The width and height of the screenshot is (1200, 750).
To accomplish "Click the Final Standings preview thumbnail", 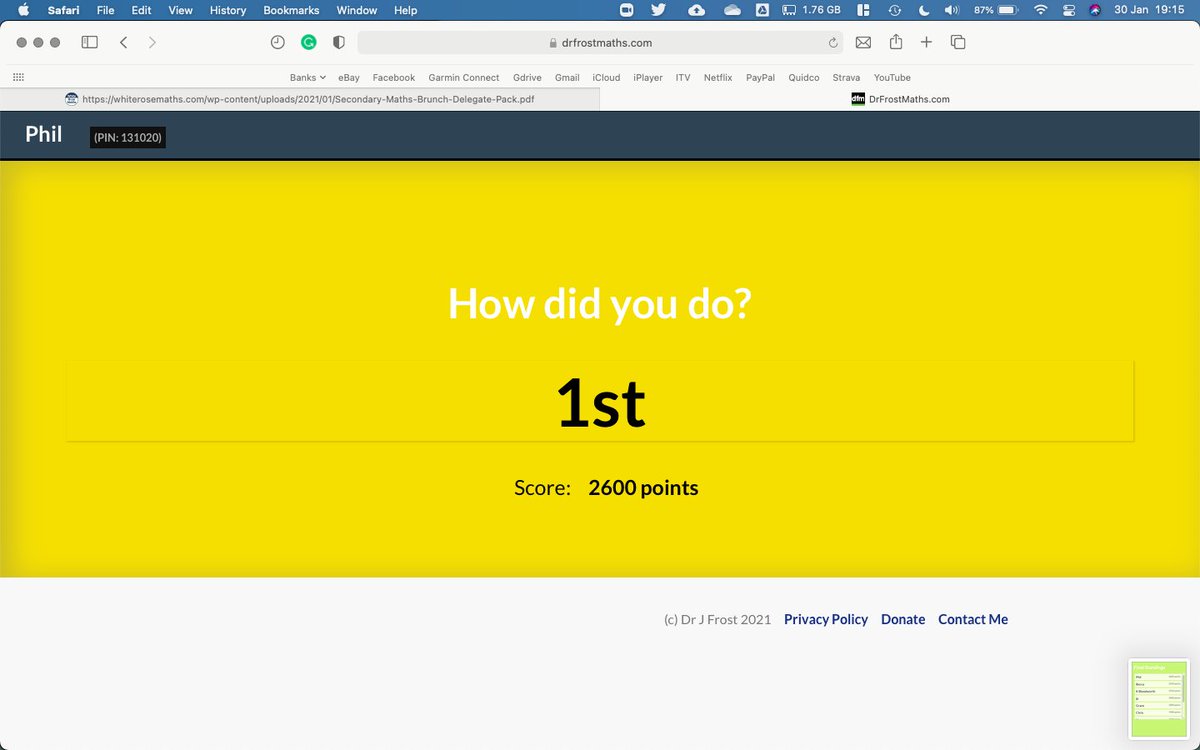I will [1158, 697].
